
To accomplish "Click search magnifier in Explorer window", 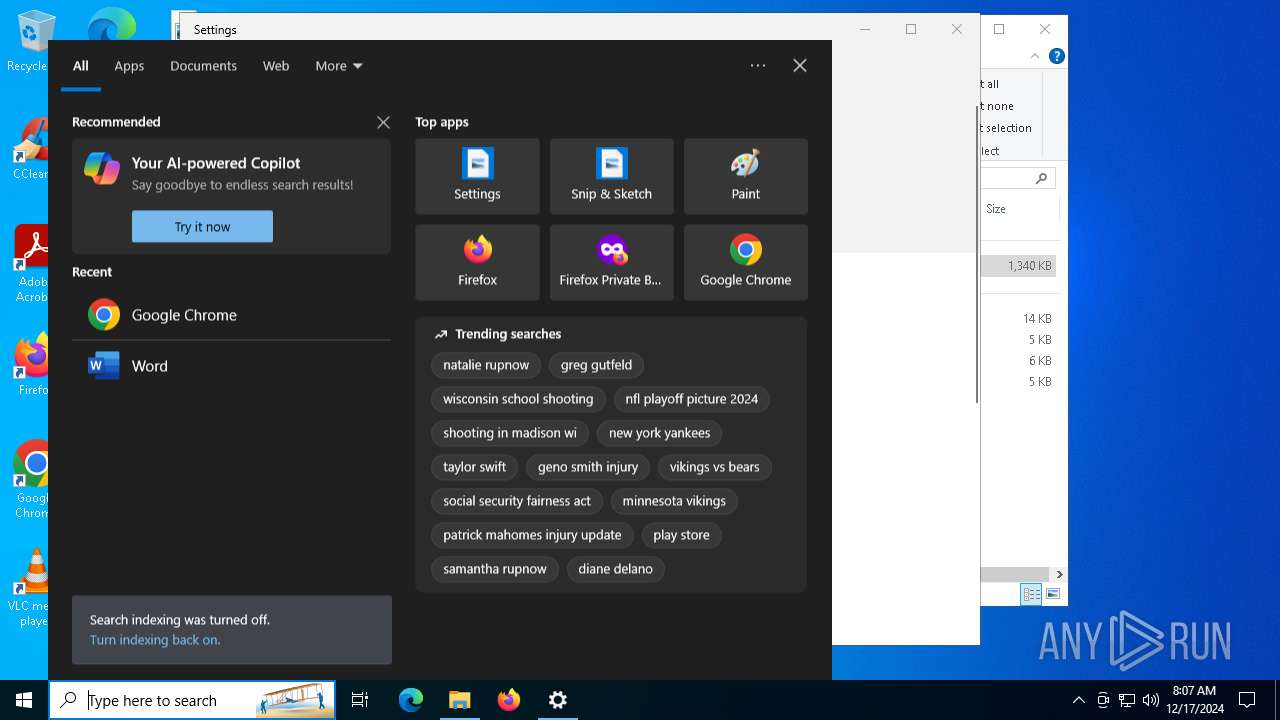I will [x=1041, y=178].
